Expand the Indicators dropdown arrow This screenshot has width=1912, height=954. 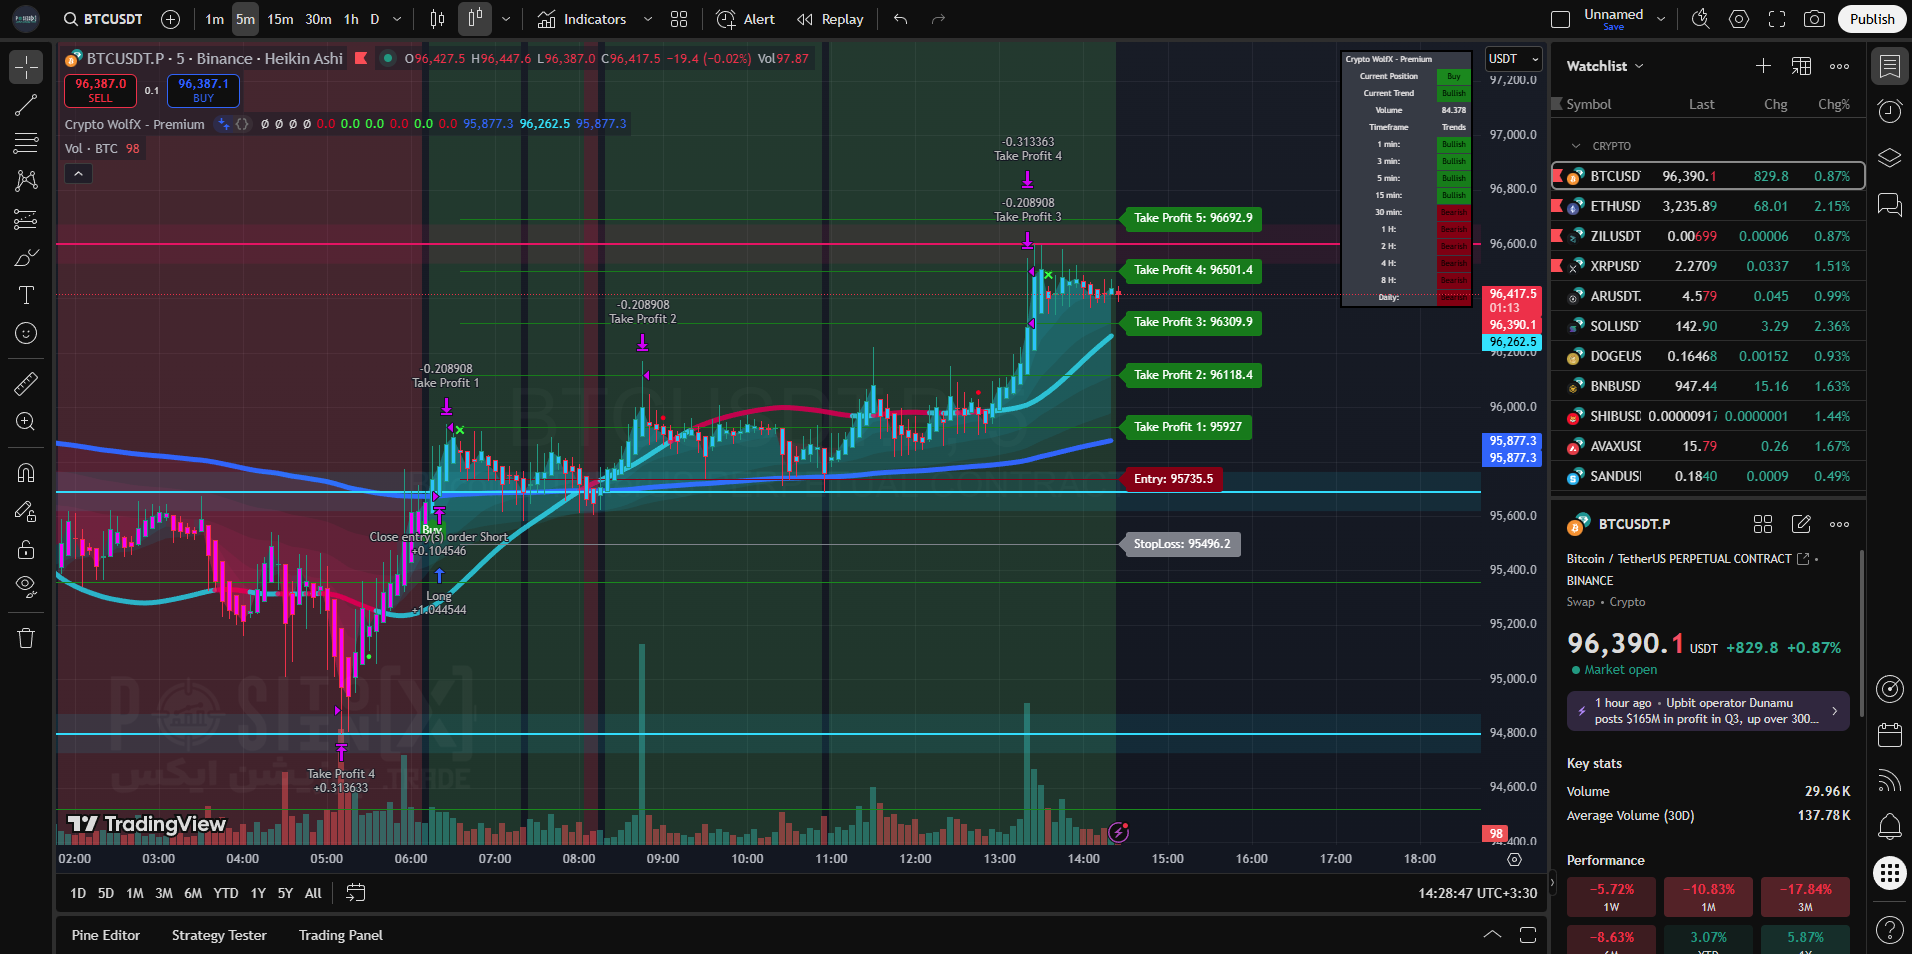[648, 19]
